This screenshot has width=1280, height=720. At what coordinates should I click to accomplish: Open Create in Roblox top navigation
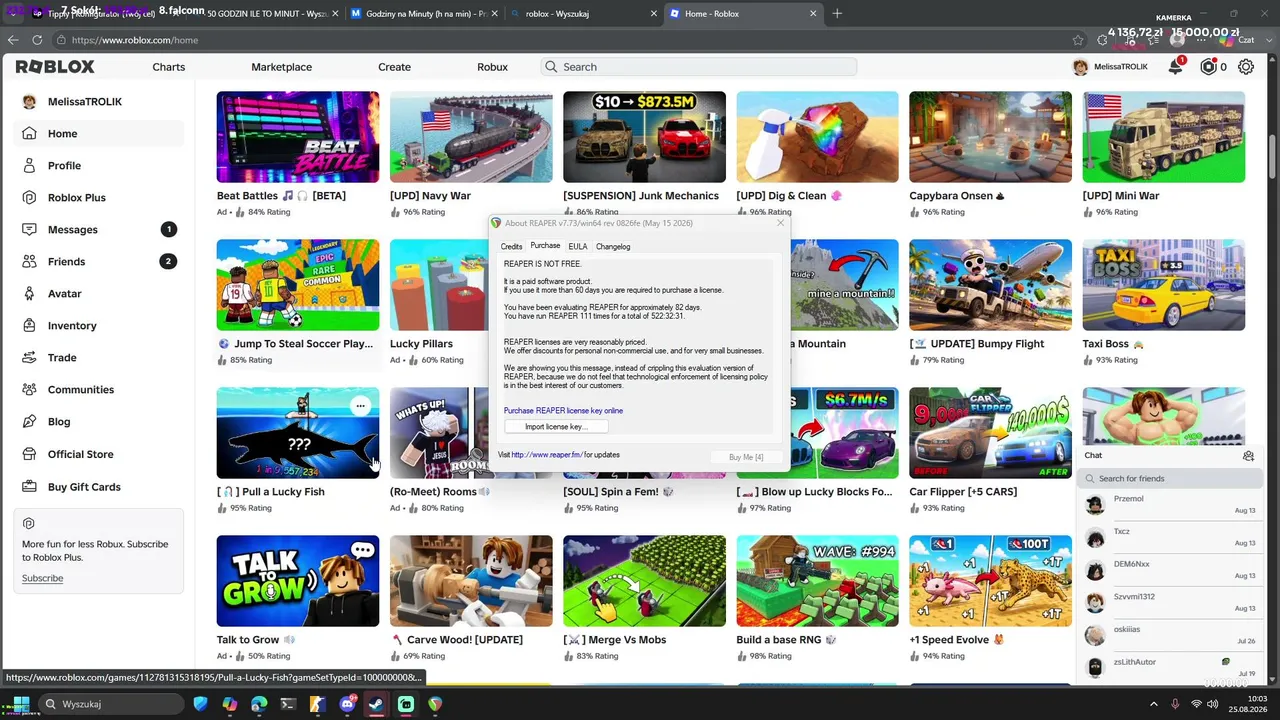(394, 67)
